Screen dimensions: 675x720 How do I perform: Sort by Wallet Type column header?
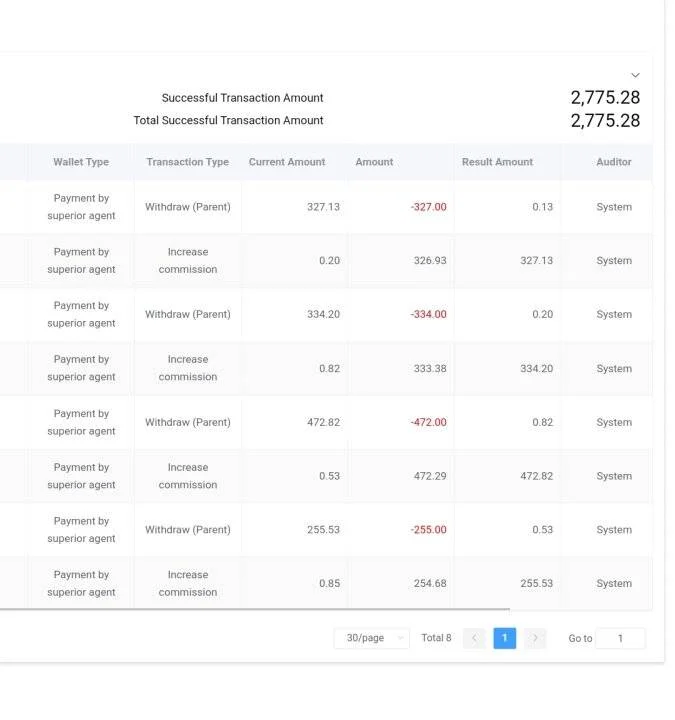click(x=81, y=162)
